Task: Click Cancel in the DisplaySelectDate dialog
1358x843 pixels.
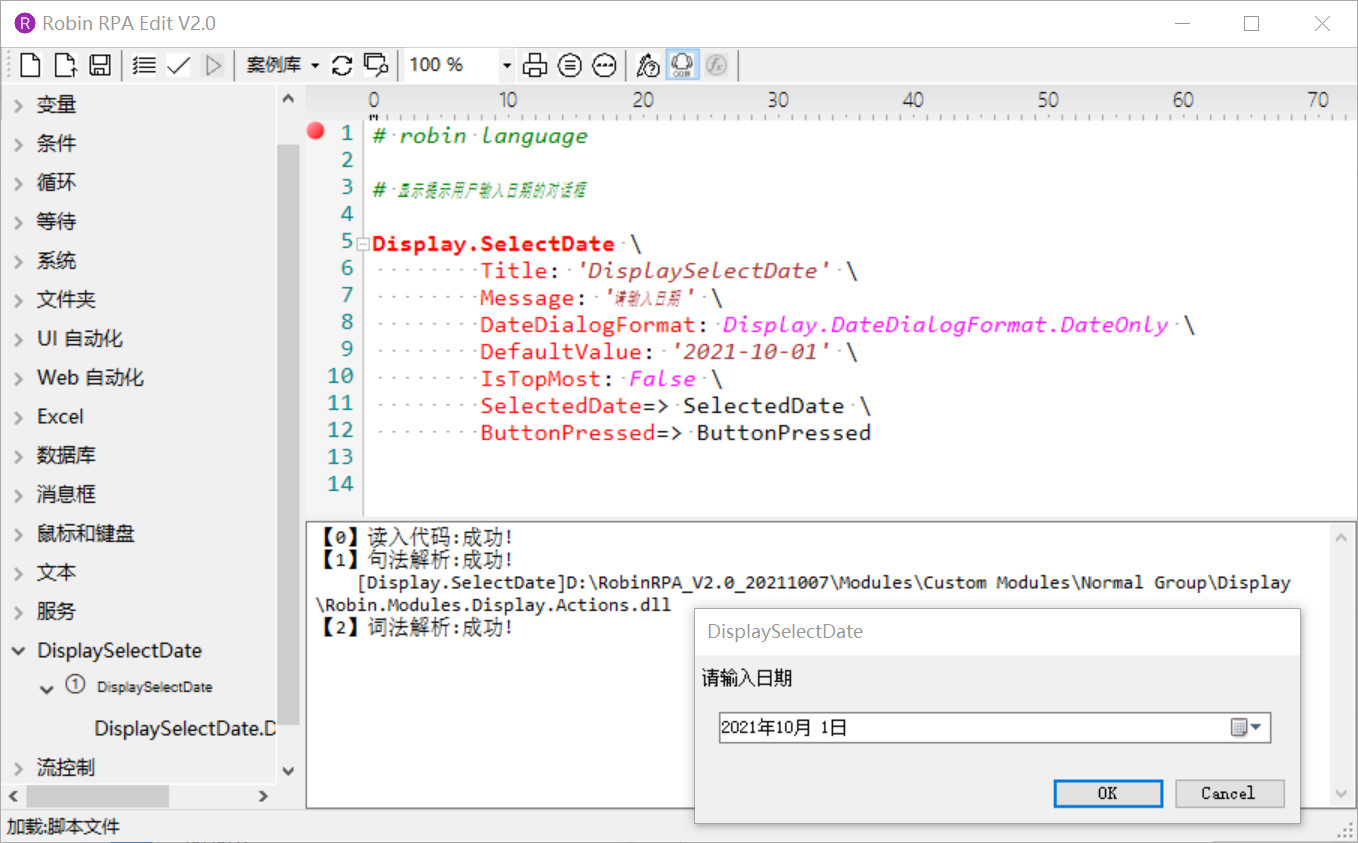Action: [1228, 793]
